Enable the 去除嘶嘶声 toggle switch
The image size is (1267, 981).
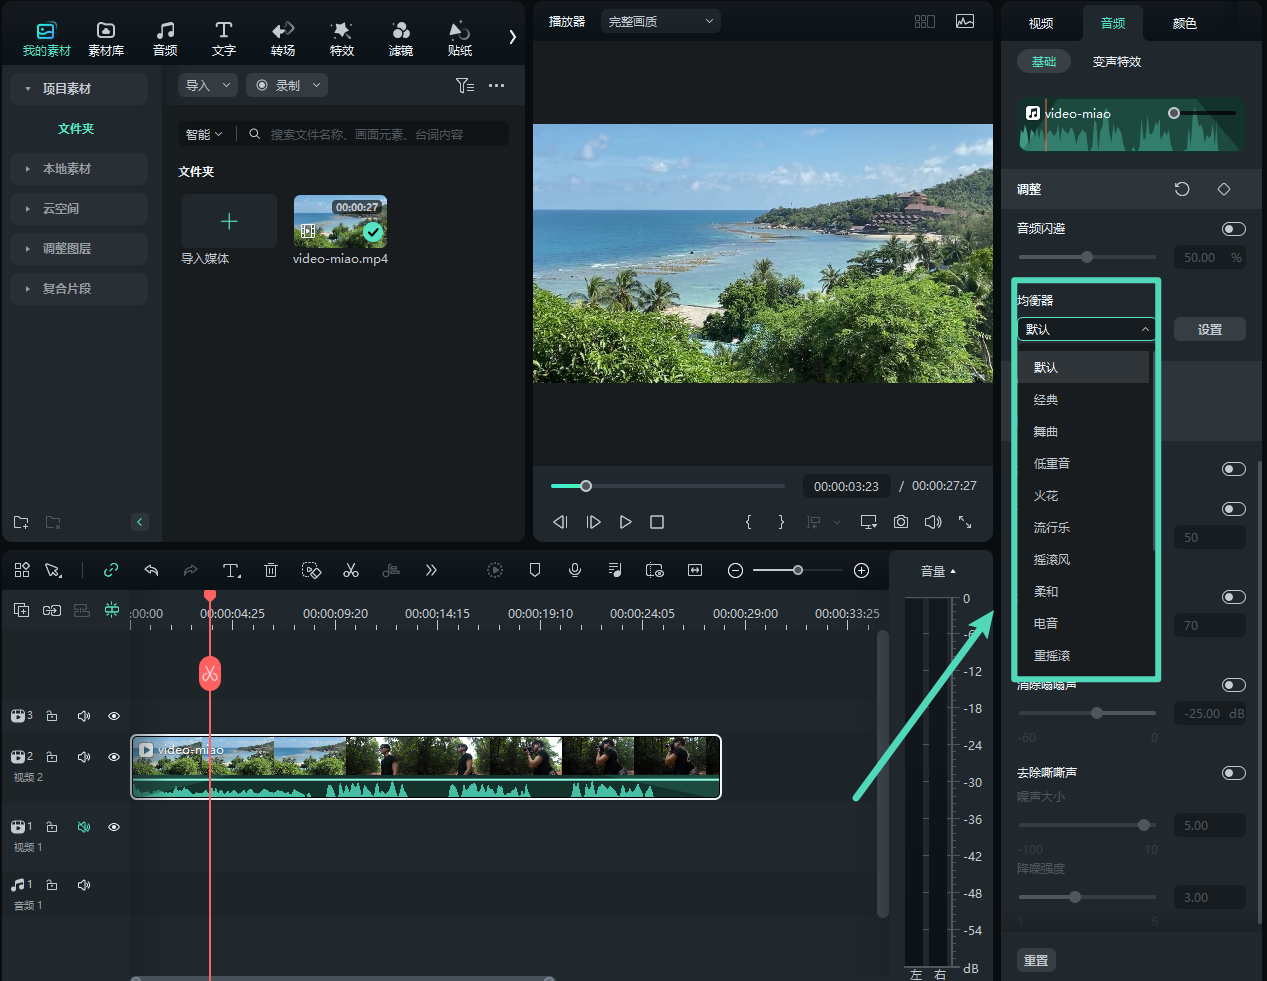(1234, 773)
